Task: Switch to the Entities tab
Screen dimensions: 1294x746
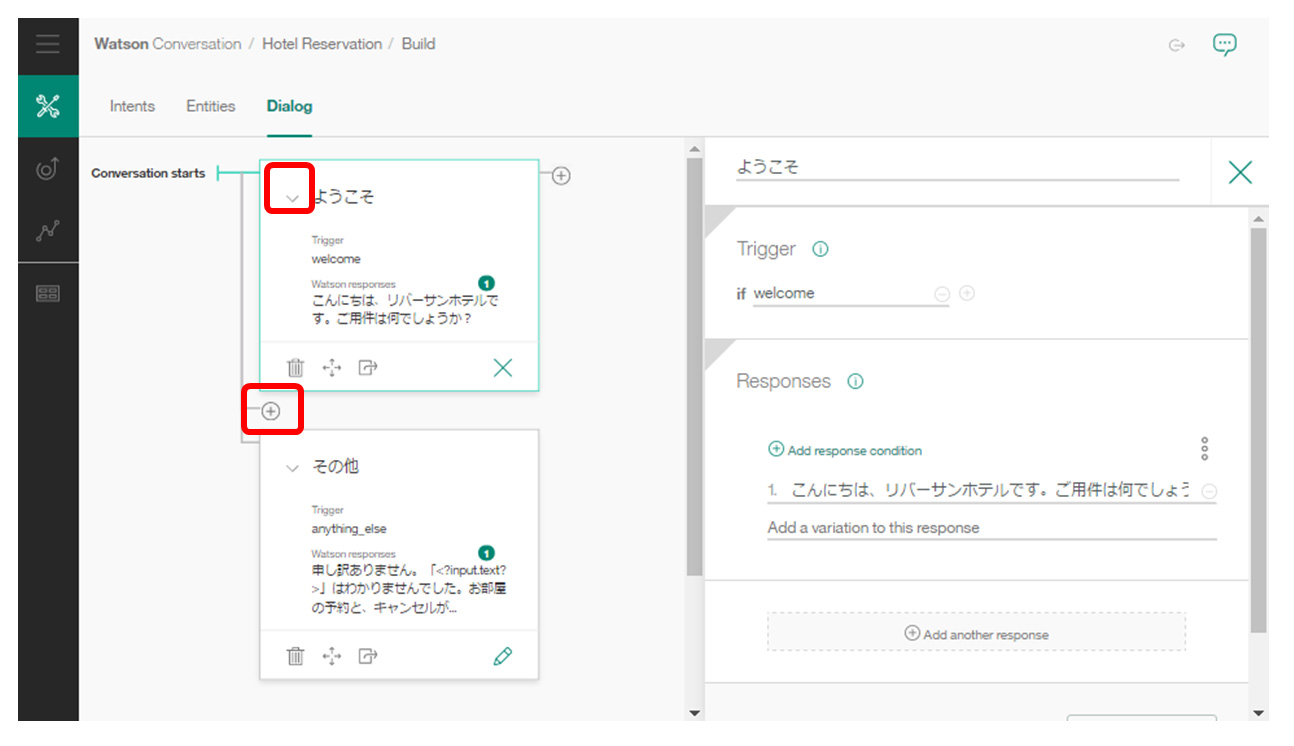Action: click(x=211, y=106)
